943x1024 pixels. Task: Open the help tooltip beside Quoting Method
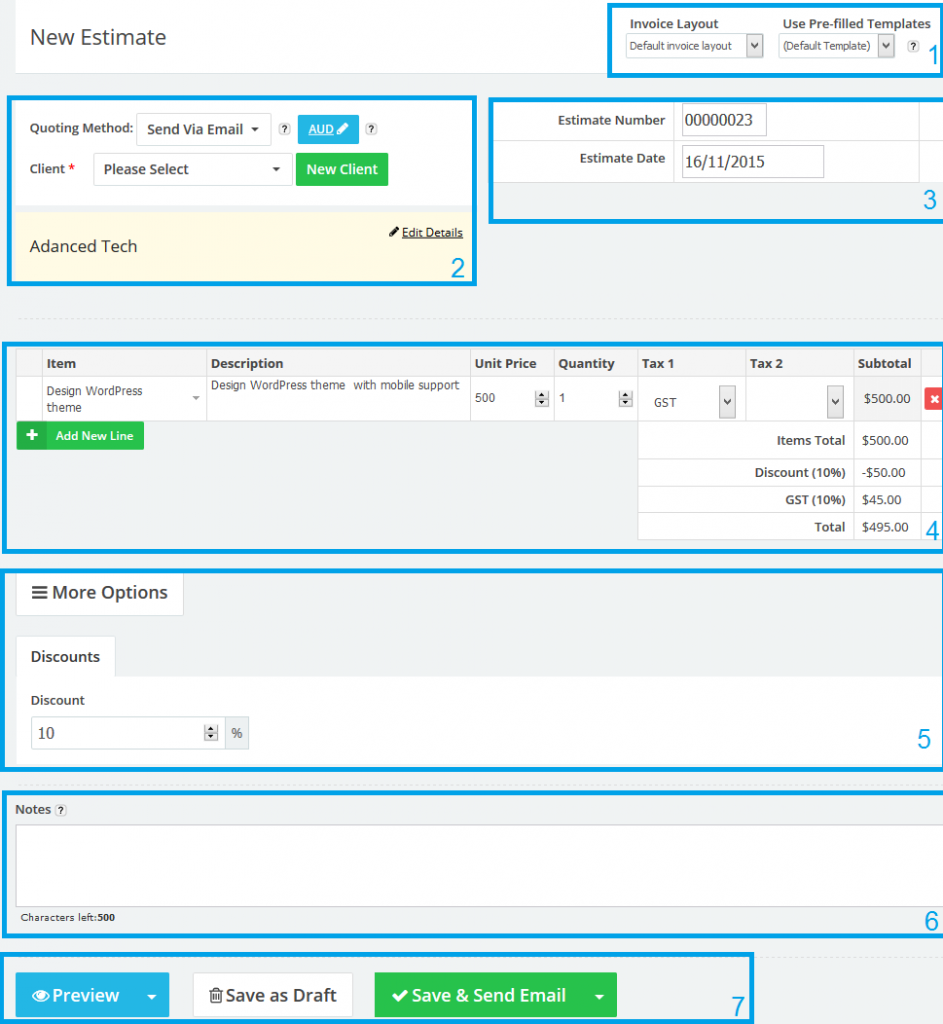284,129
